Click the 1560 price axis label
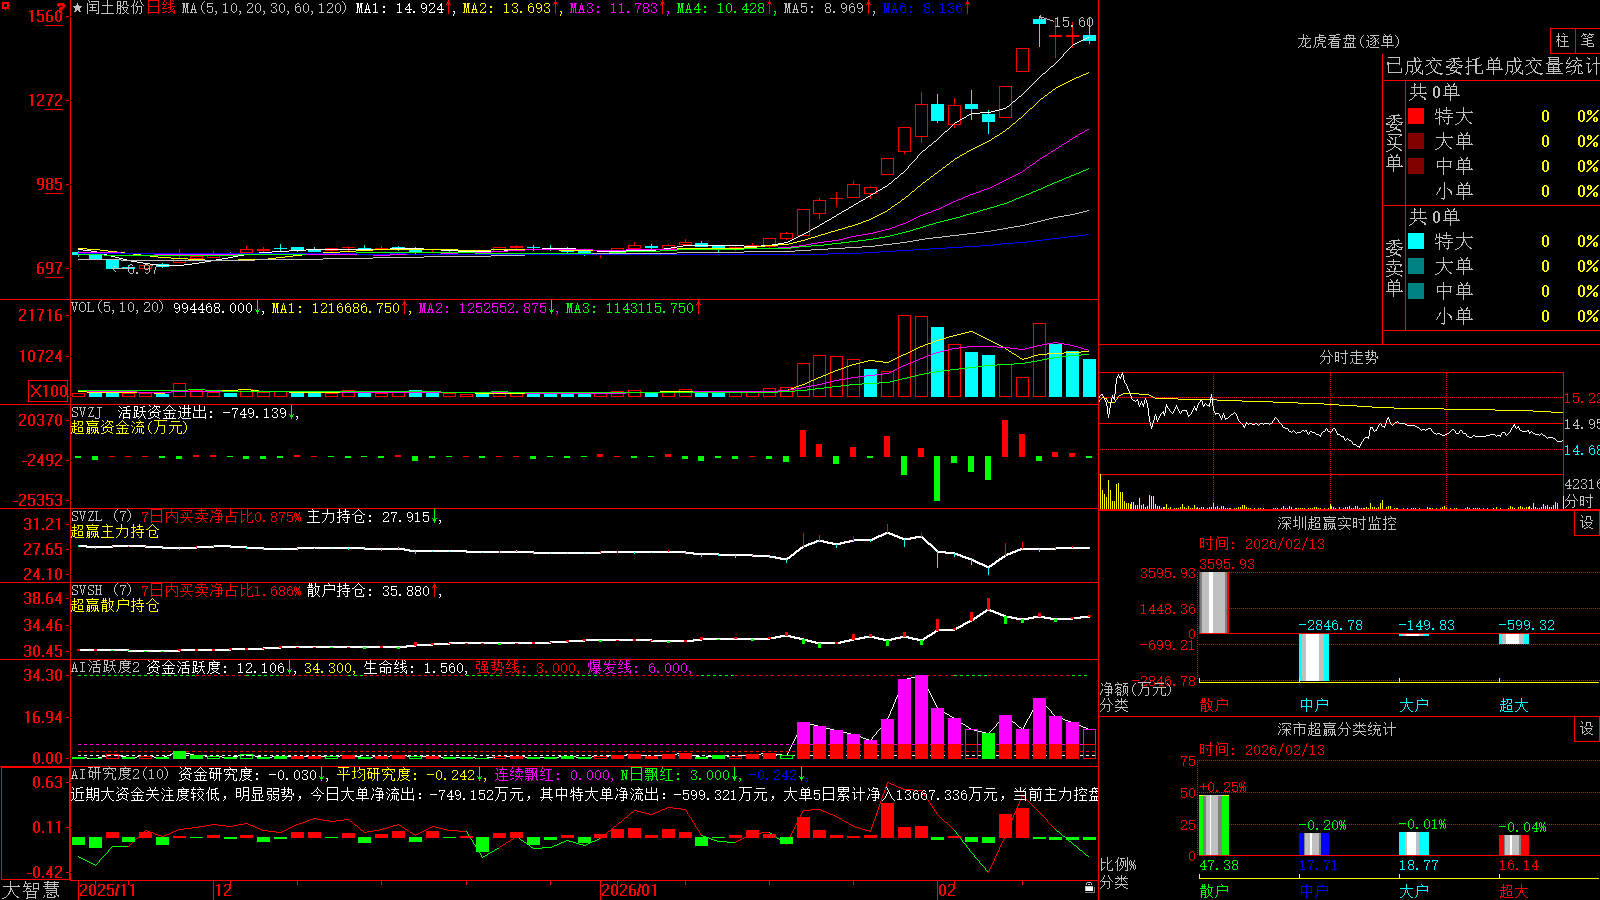The width and height of the screenshot is (1600, 900). point(45,16)
